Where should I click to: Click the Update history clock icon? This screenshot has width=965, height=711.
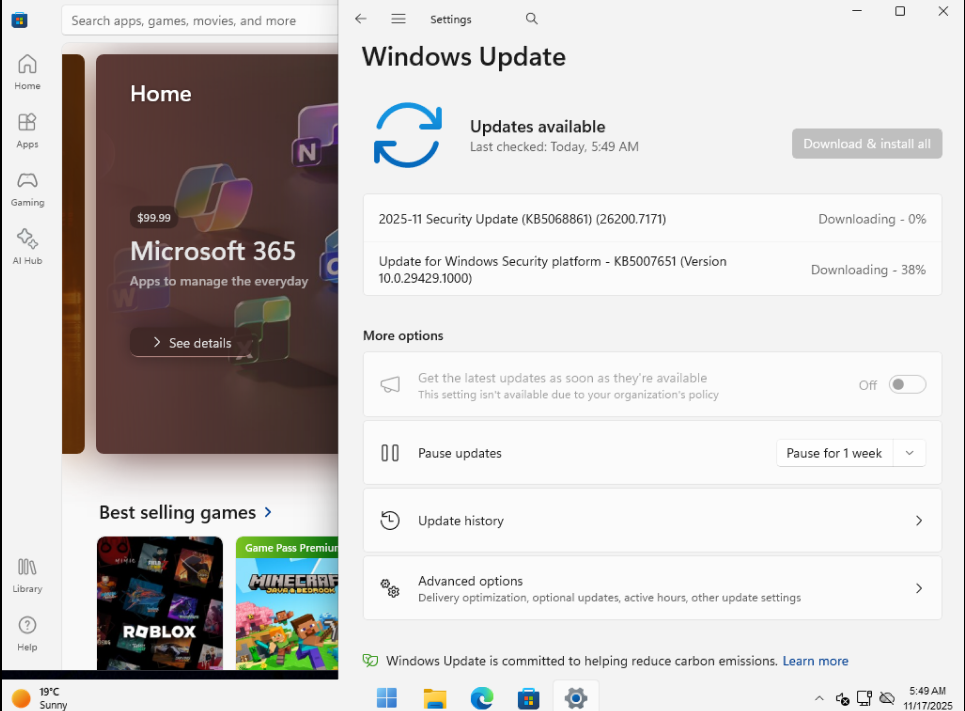tap(390, 521)
